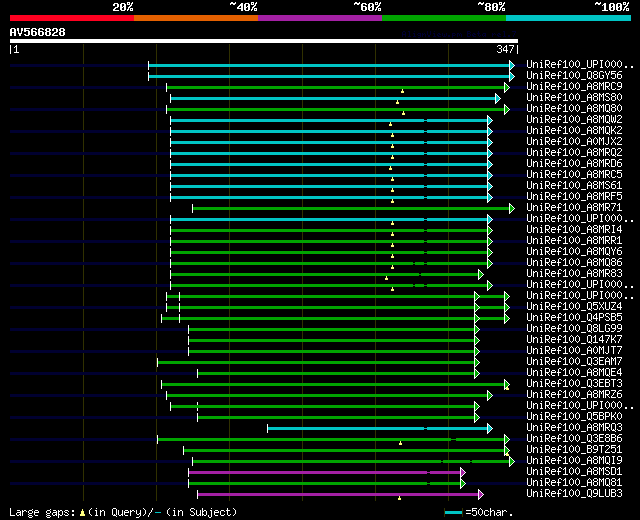Click the arrowhead ending the UniRef100_Q8GY56 bar
Image resolution: width=640 pixels, height=520 pixels.
(x=512, y=76)
